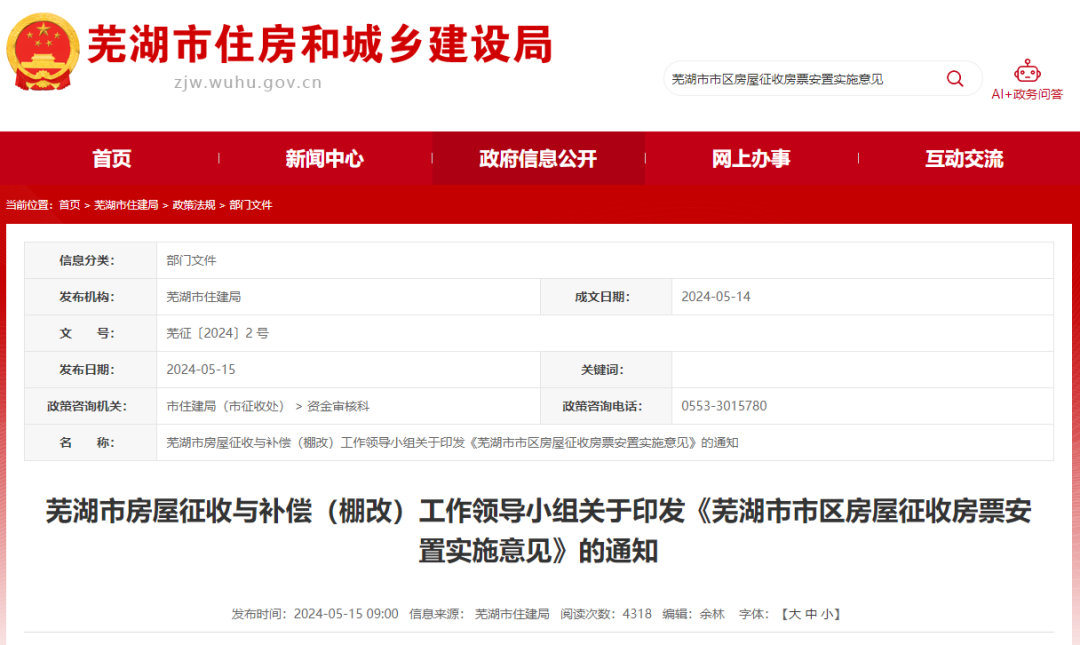The height and width of the screenshot is (645, 1080).
Task: Click the 信息分类 value 部门文件
Action: pyautogui.click(x=191, y=260)
